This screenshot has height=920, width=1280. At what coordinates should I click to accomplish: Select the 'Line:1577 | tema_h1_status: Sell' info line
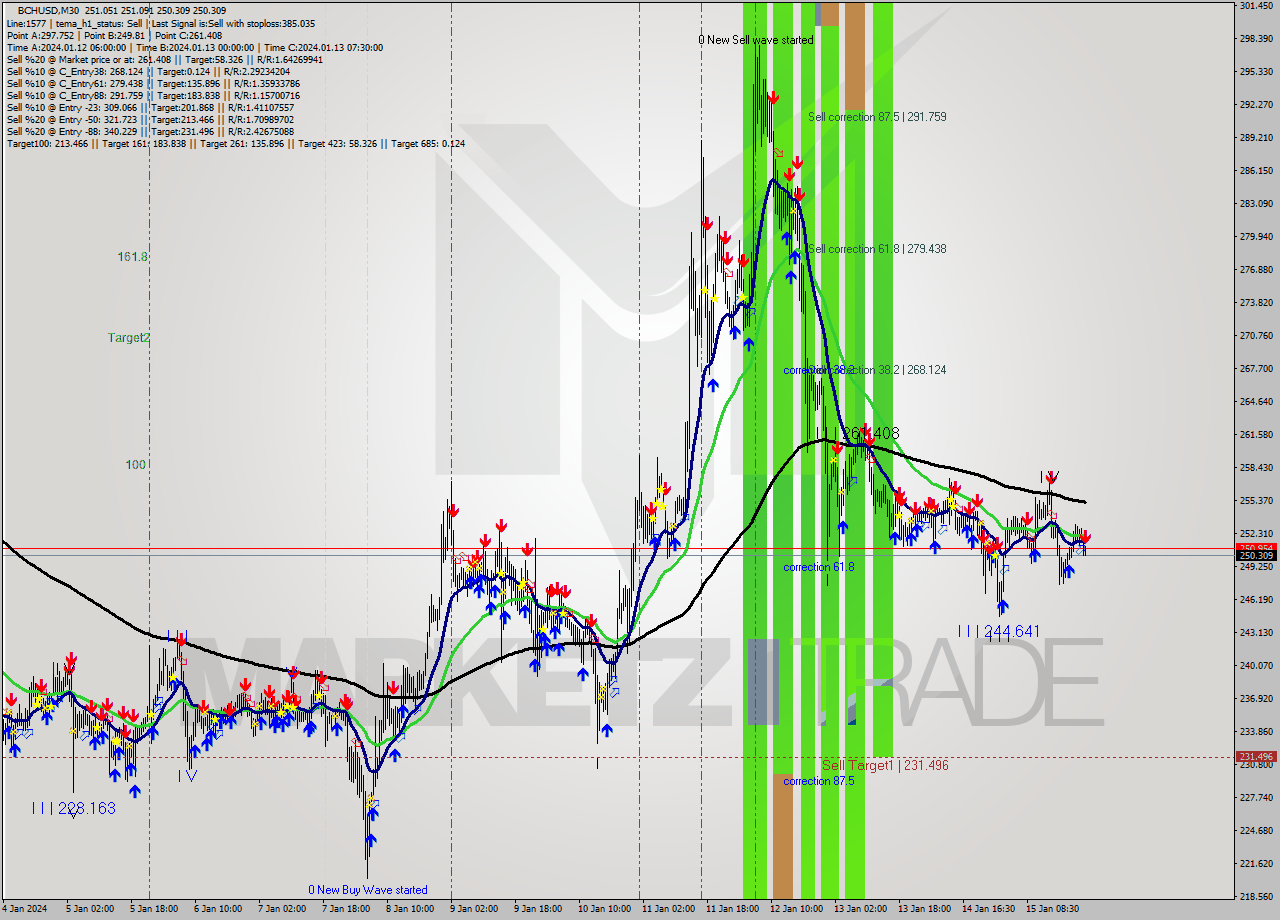pyautogui.click(x=161, y=23)
